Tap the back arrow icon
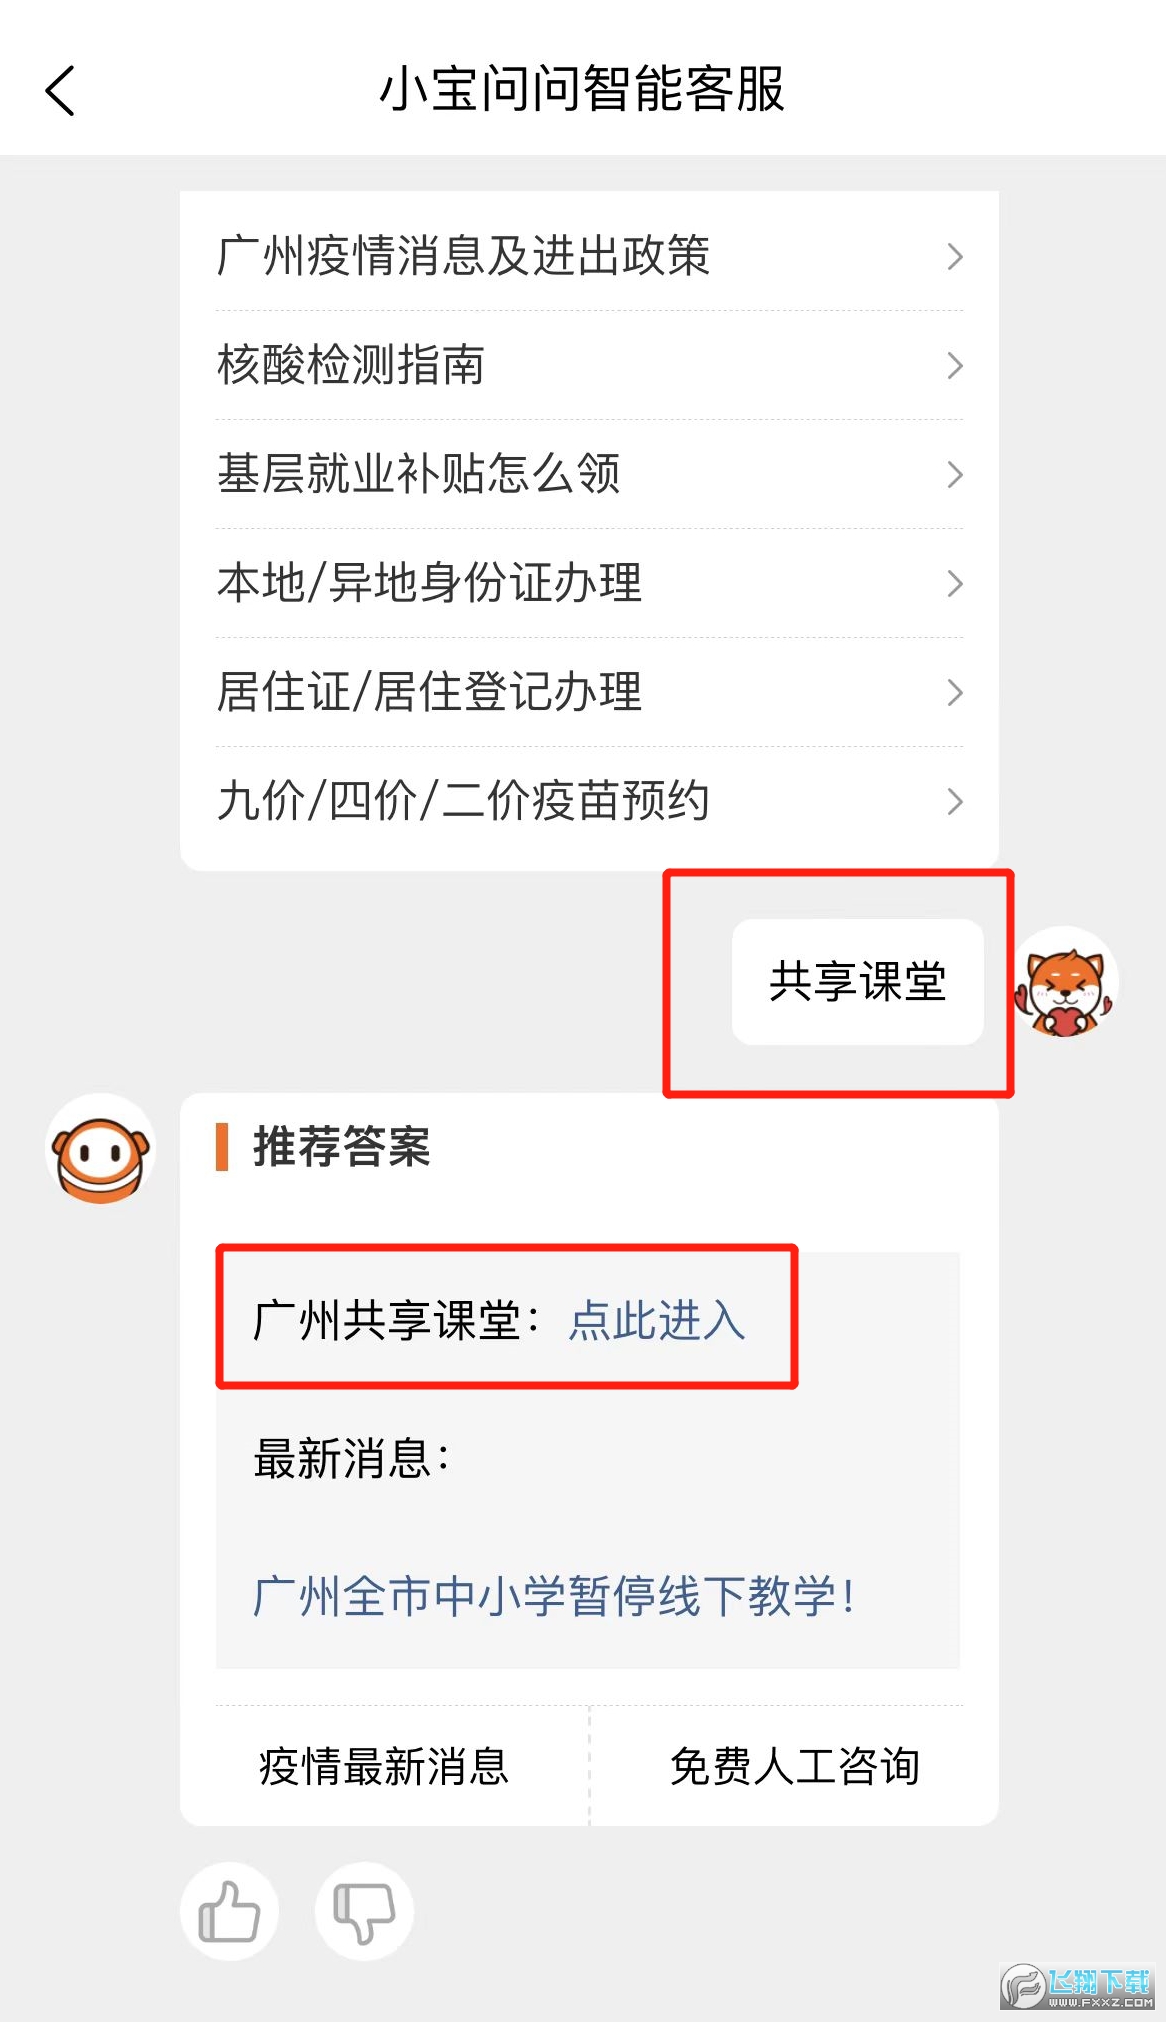The height and width of the screenshot is (2022, 1166). point(60,90)
